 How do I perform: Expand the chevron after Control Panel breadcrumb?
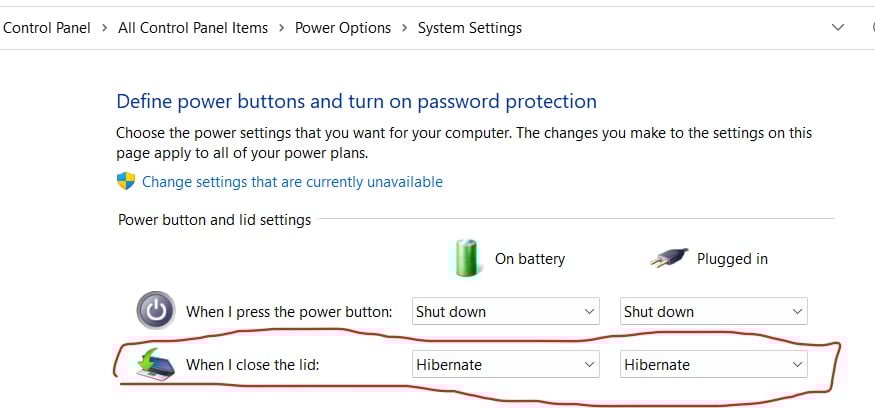[105, 28]
